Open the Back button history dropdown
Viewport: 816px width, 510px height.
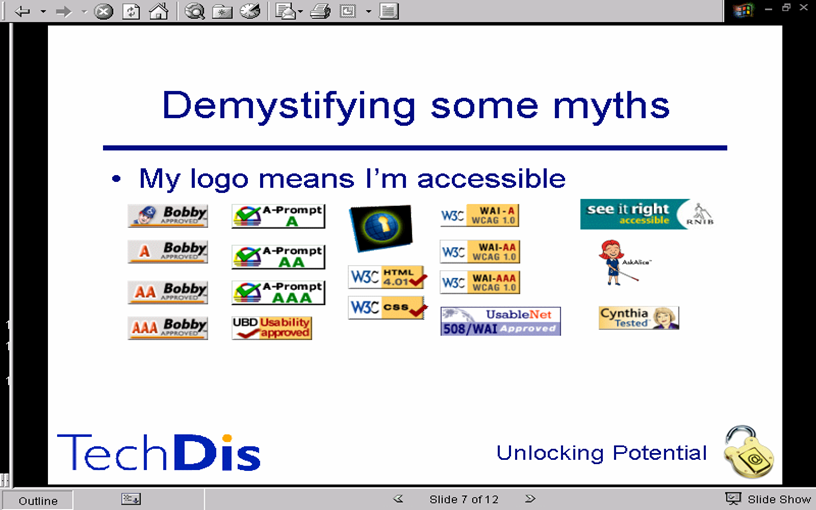pos(43,11)
